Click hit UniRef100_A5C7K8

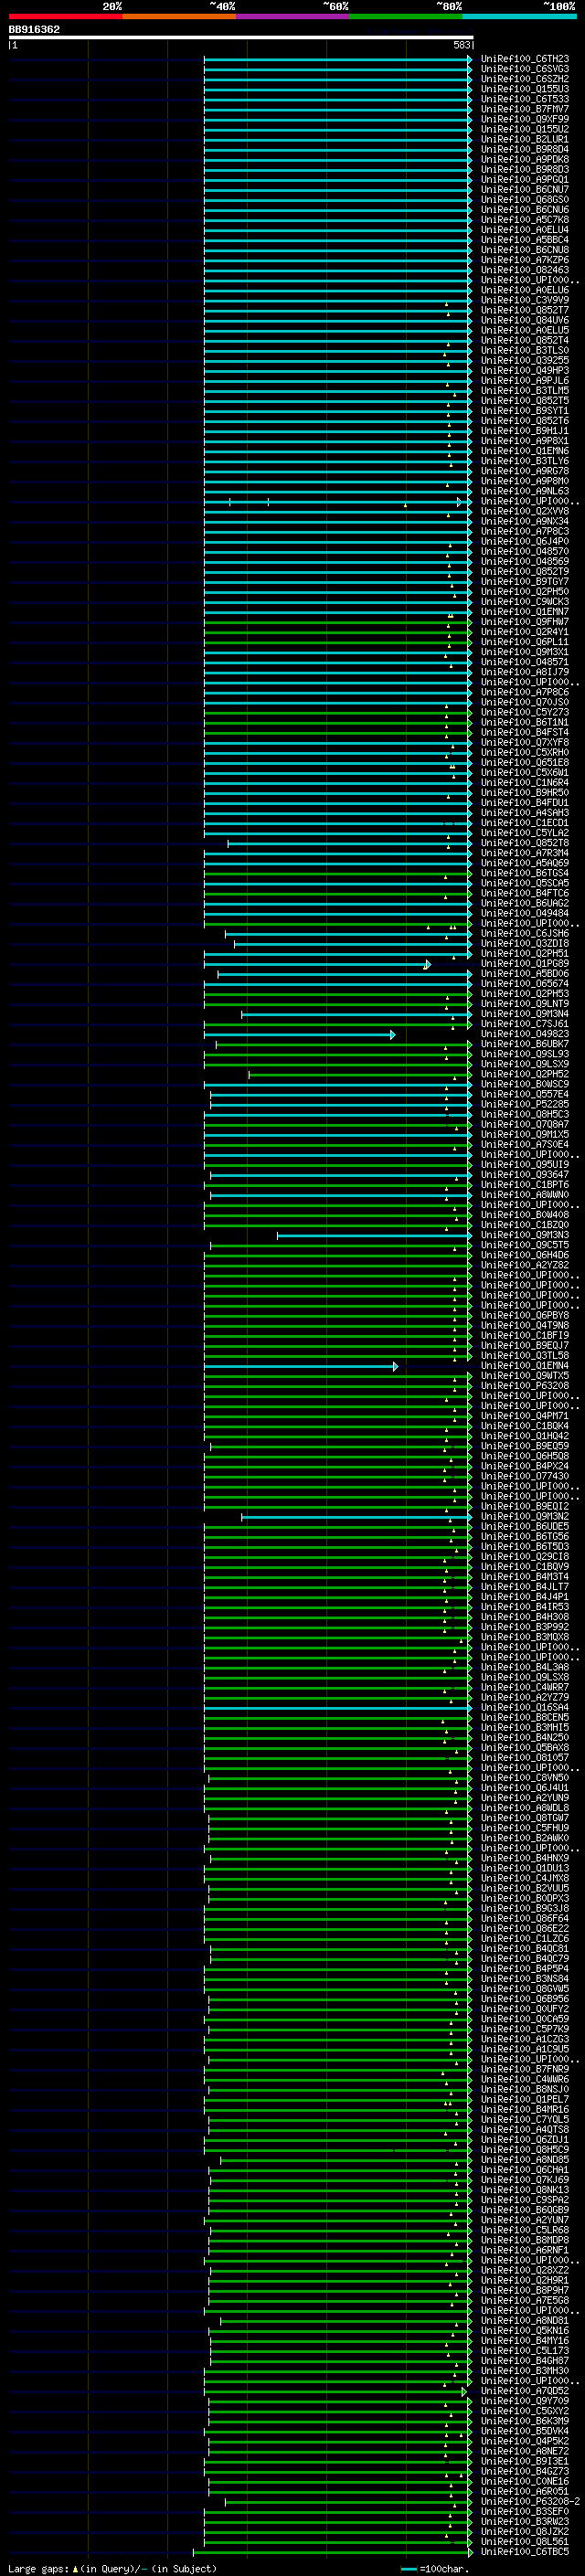[x=524, y=219]
